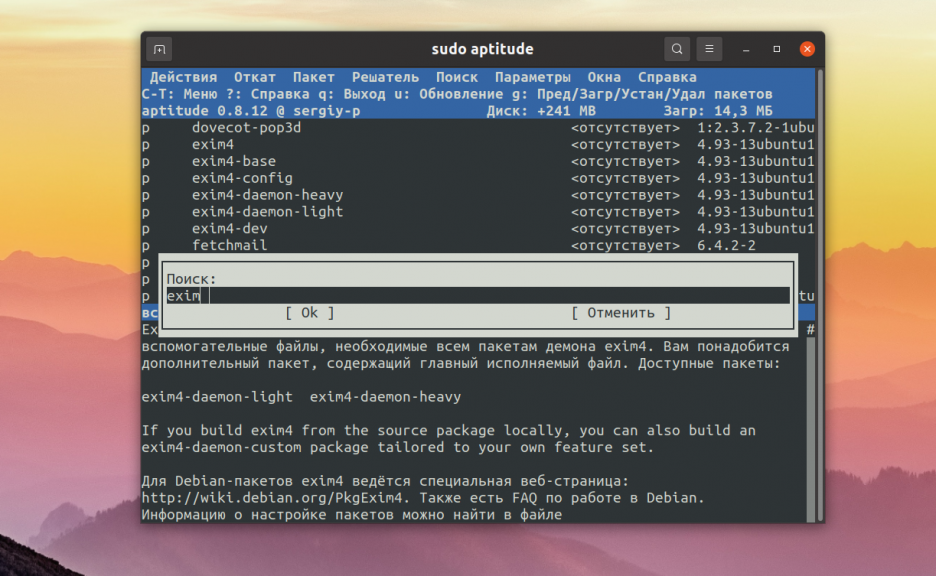
Task: Close the sudo aptitude window
Action: pyautogui.click(x=807, y=49)
